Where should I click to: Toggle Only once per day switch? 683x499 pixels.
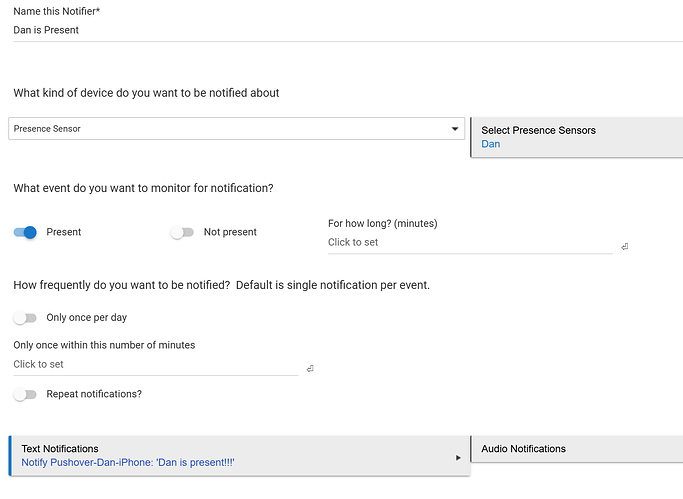click(x=26, y=318)
